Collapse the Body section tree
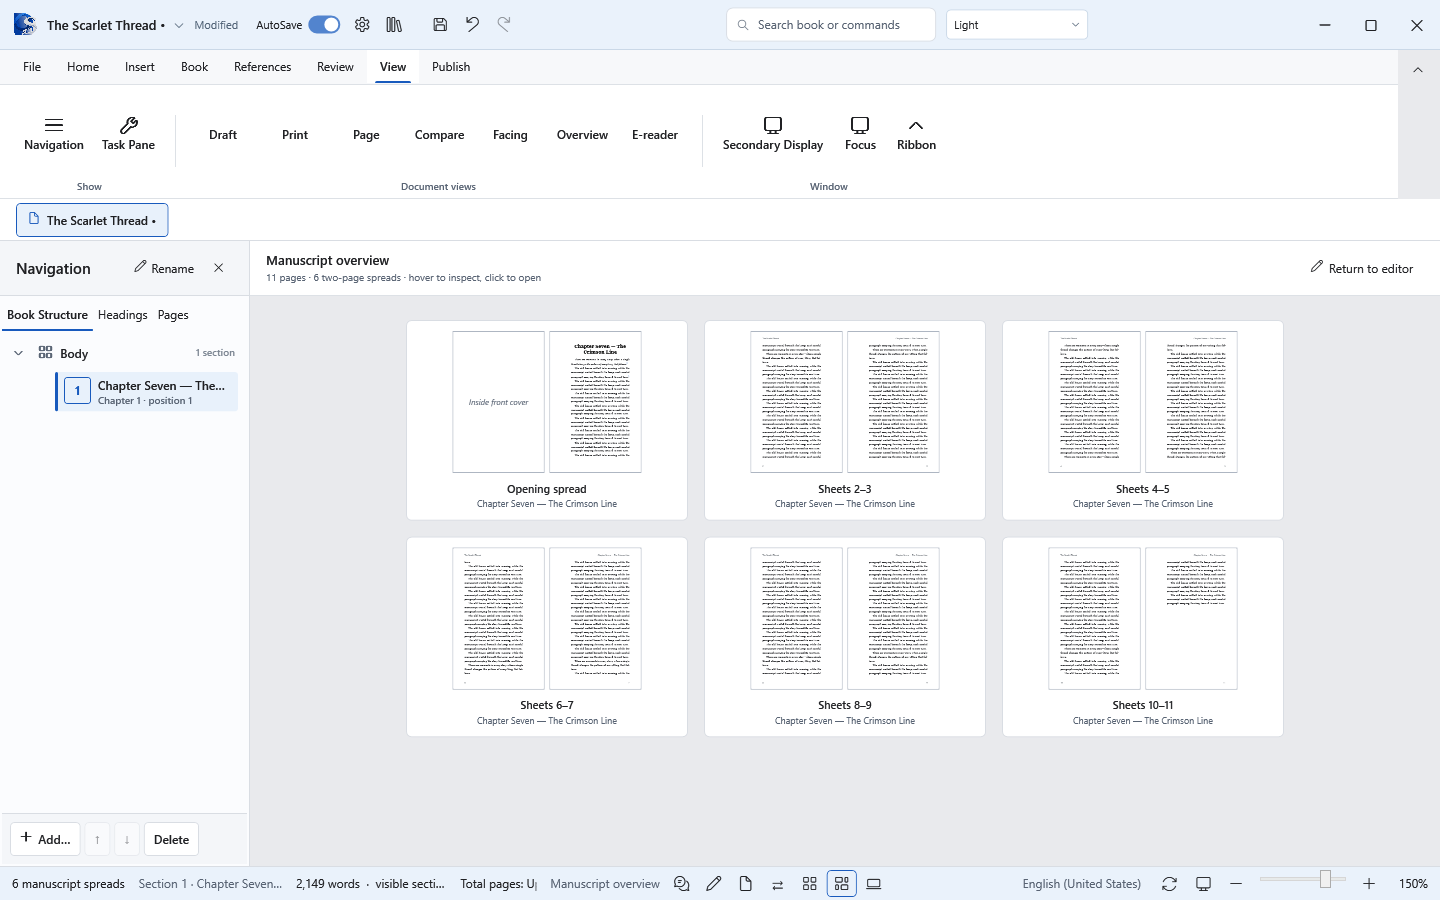This screenshot has width=1440, height=900. coord(18,353)
